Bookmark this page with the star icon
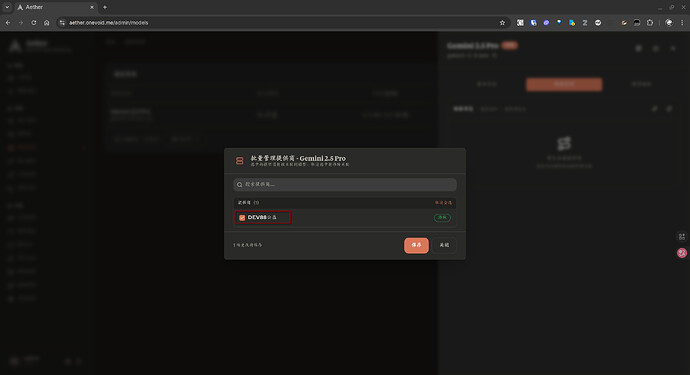The height and width of the screenshot is (375, 690). (x=502, y=22)
